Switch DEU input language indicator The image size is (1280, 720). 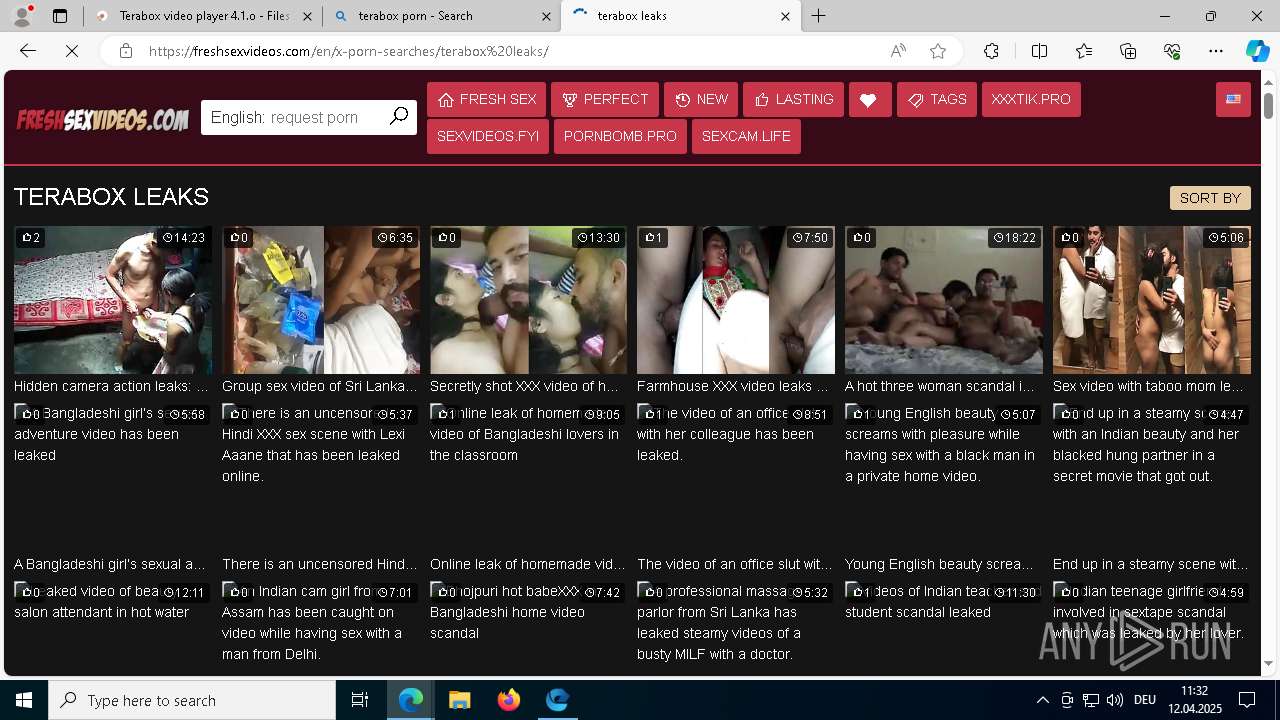click(x=1145, y=700)
